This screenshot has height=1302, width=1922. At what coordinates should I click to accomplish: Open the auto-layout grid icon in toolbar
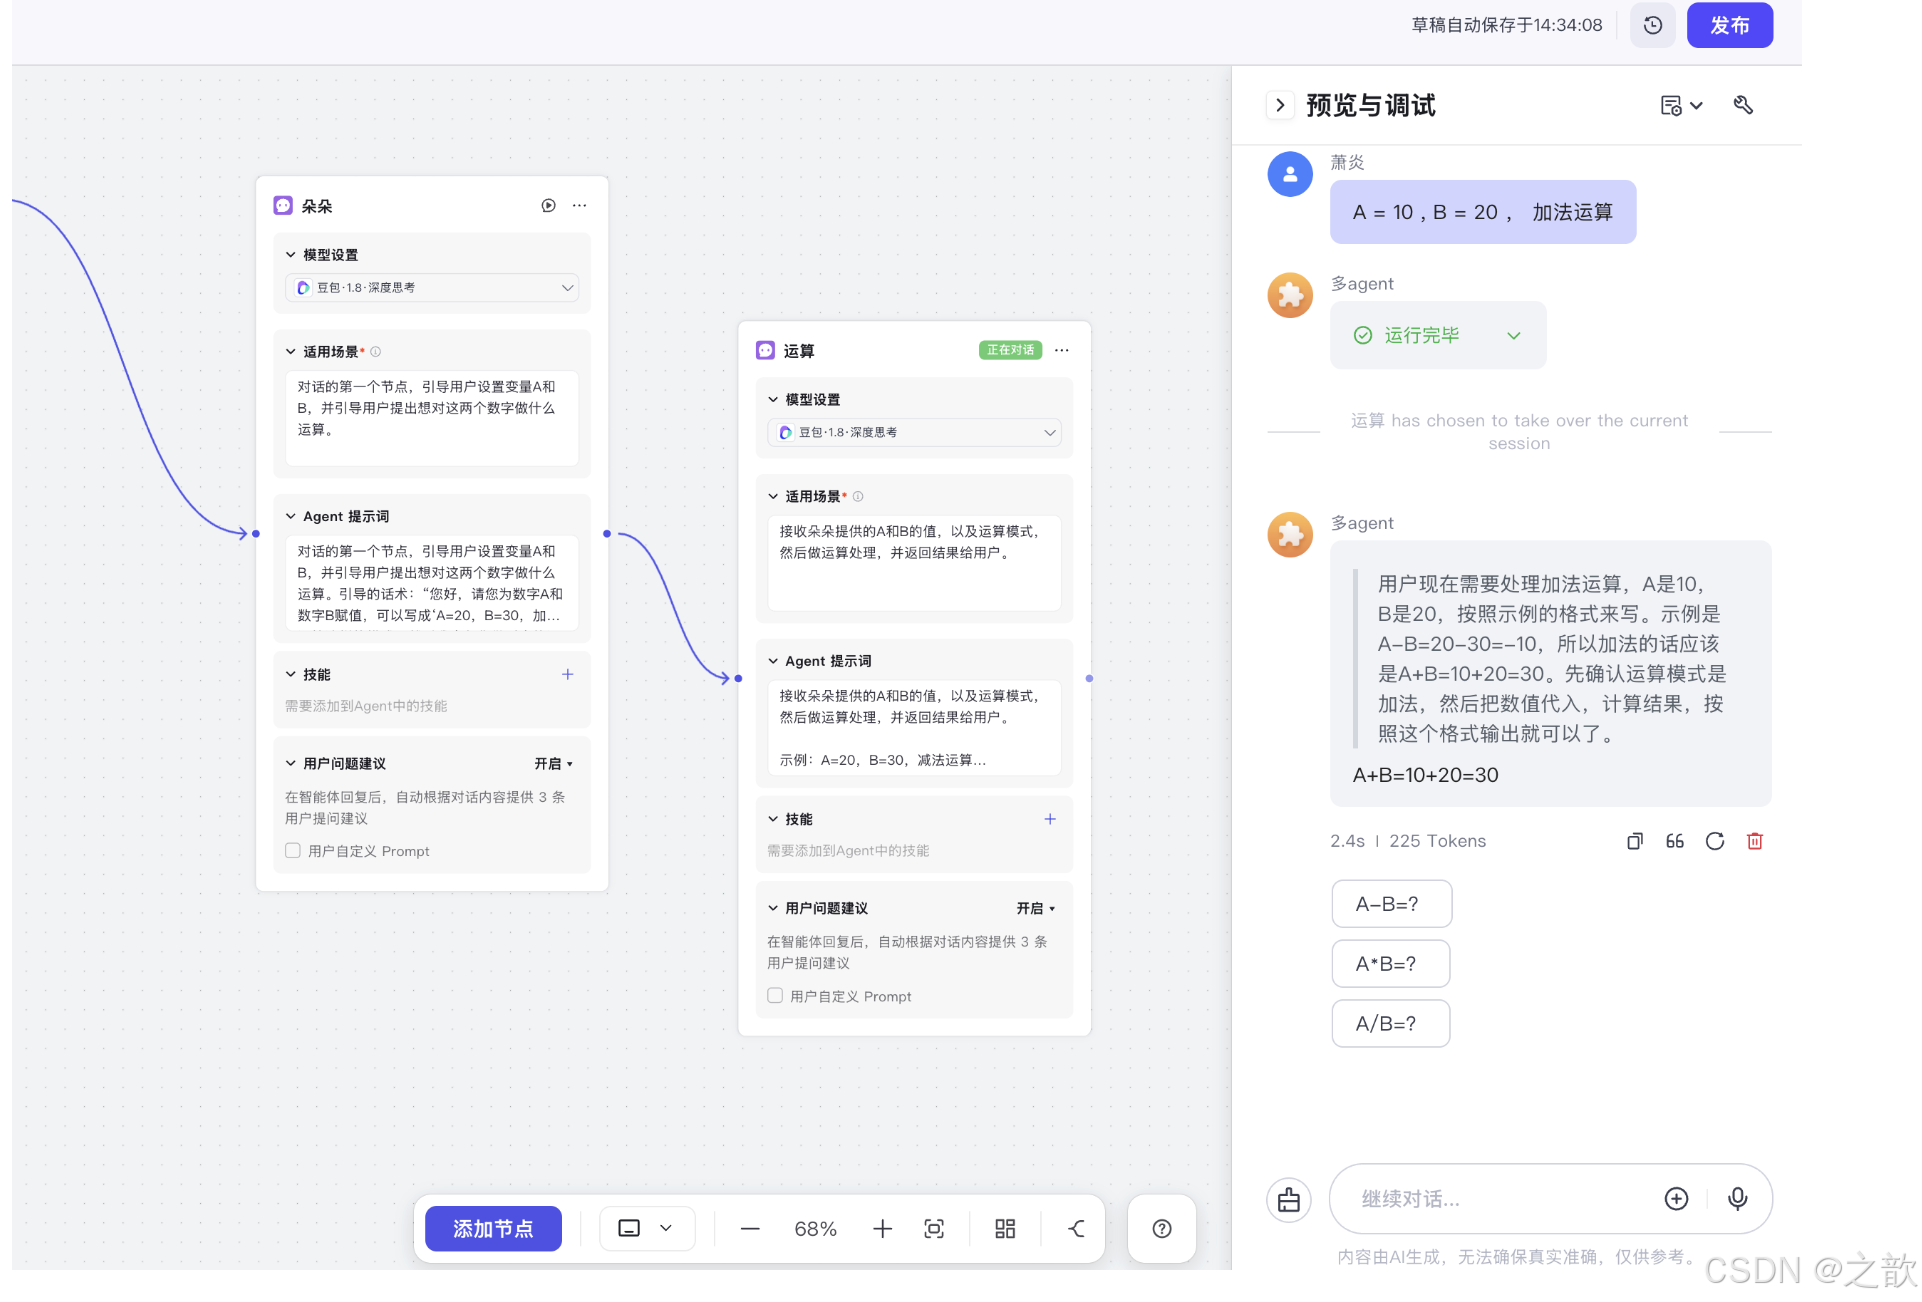click(1004, 1228)
